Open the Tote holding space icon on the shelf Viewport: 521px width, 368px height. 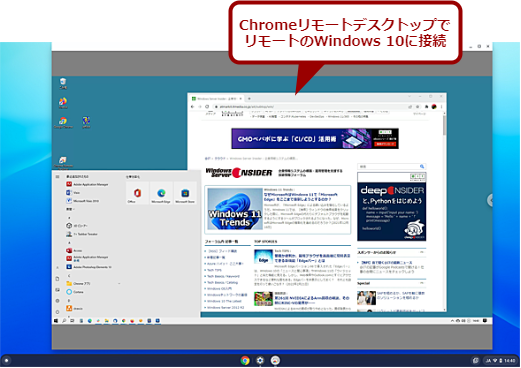[x=476, y=360]
